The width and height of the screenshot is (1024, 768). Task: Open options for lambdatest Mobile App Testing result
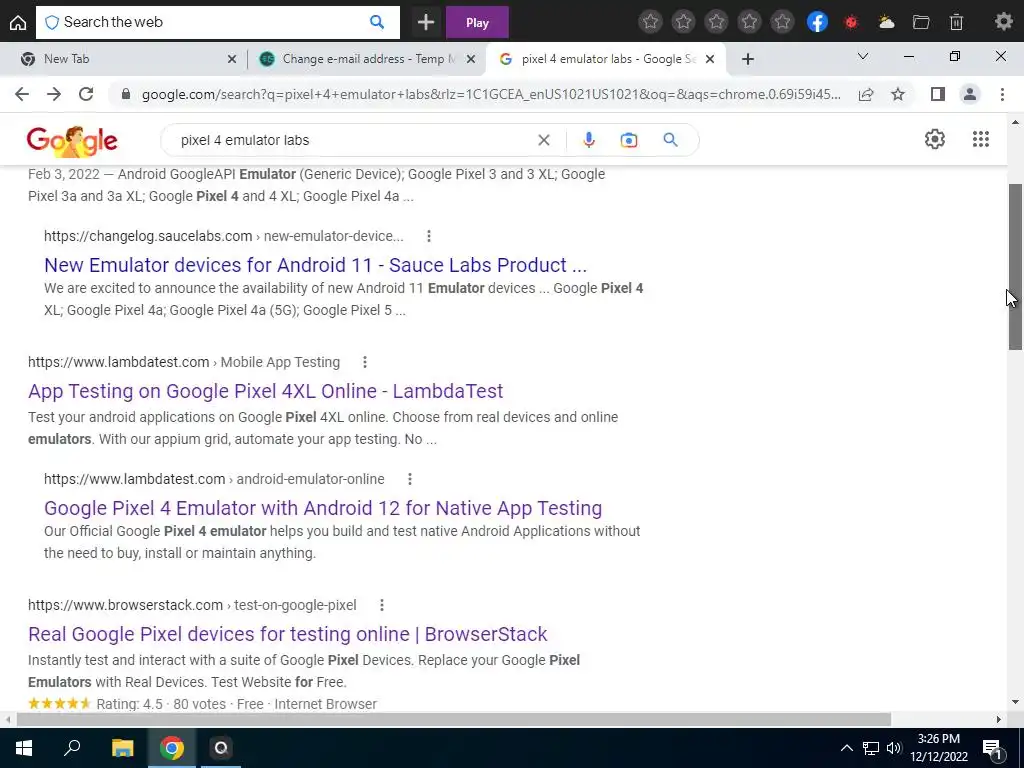pyautogui.click(x=364, y=362)
